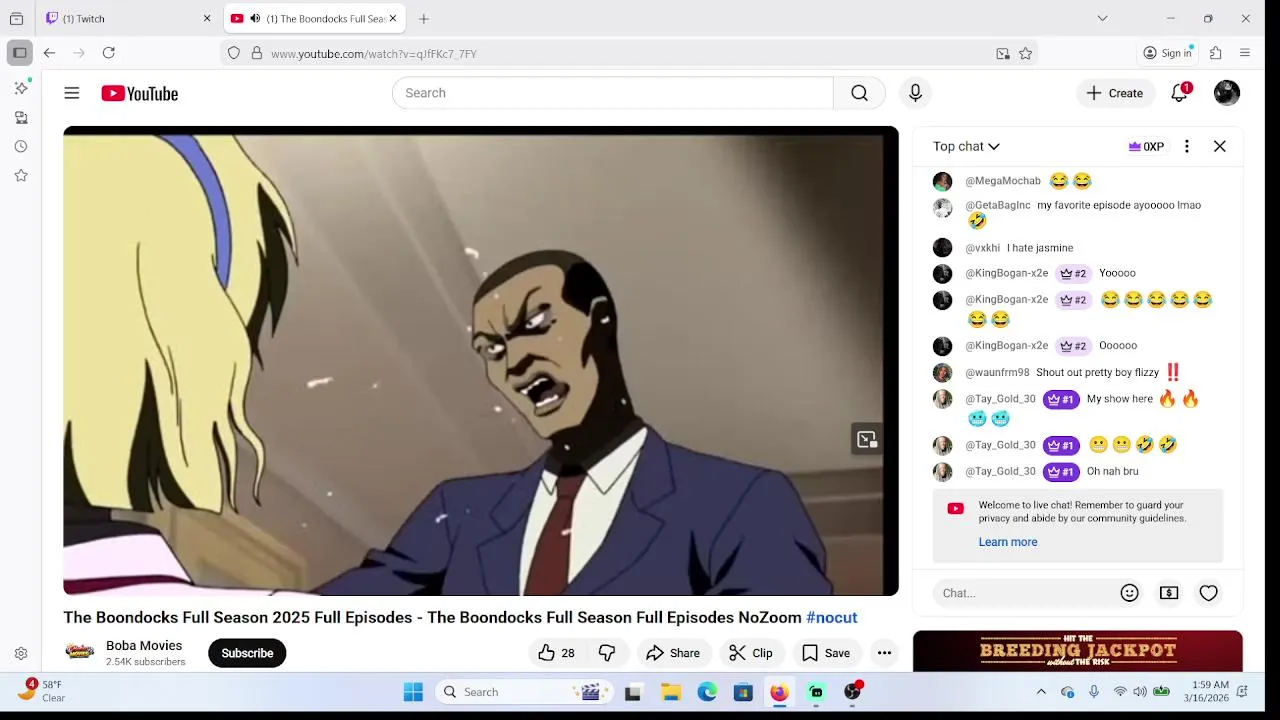Open the 0XP points crown badge
The height and width of the screenshot is (720, 1280).
[1146, 146]
